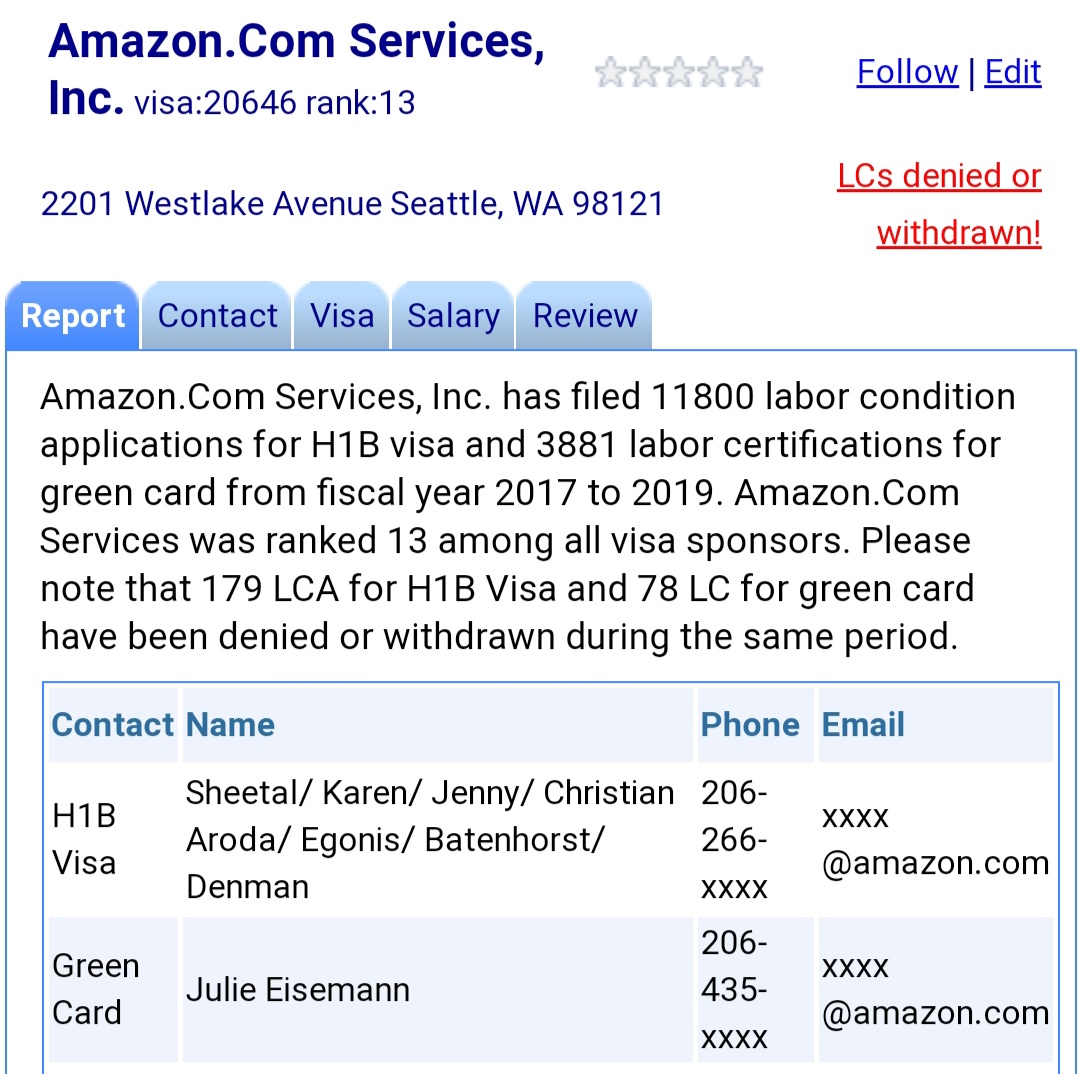Select the Visa tab
This screenshot has width=1080, height=1074.
tap(342, 316)
